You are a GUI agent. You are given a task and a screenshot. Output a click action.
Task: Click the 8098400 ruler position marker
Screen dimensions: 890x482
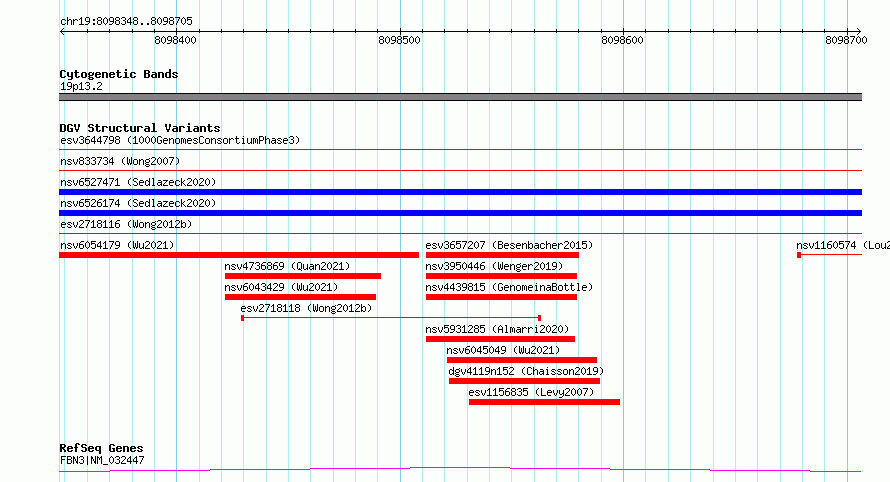coord(175,40)
